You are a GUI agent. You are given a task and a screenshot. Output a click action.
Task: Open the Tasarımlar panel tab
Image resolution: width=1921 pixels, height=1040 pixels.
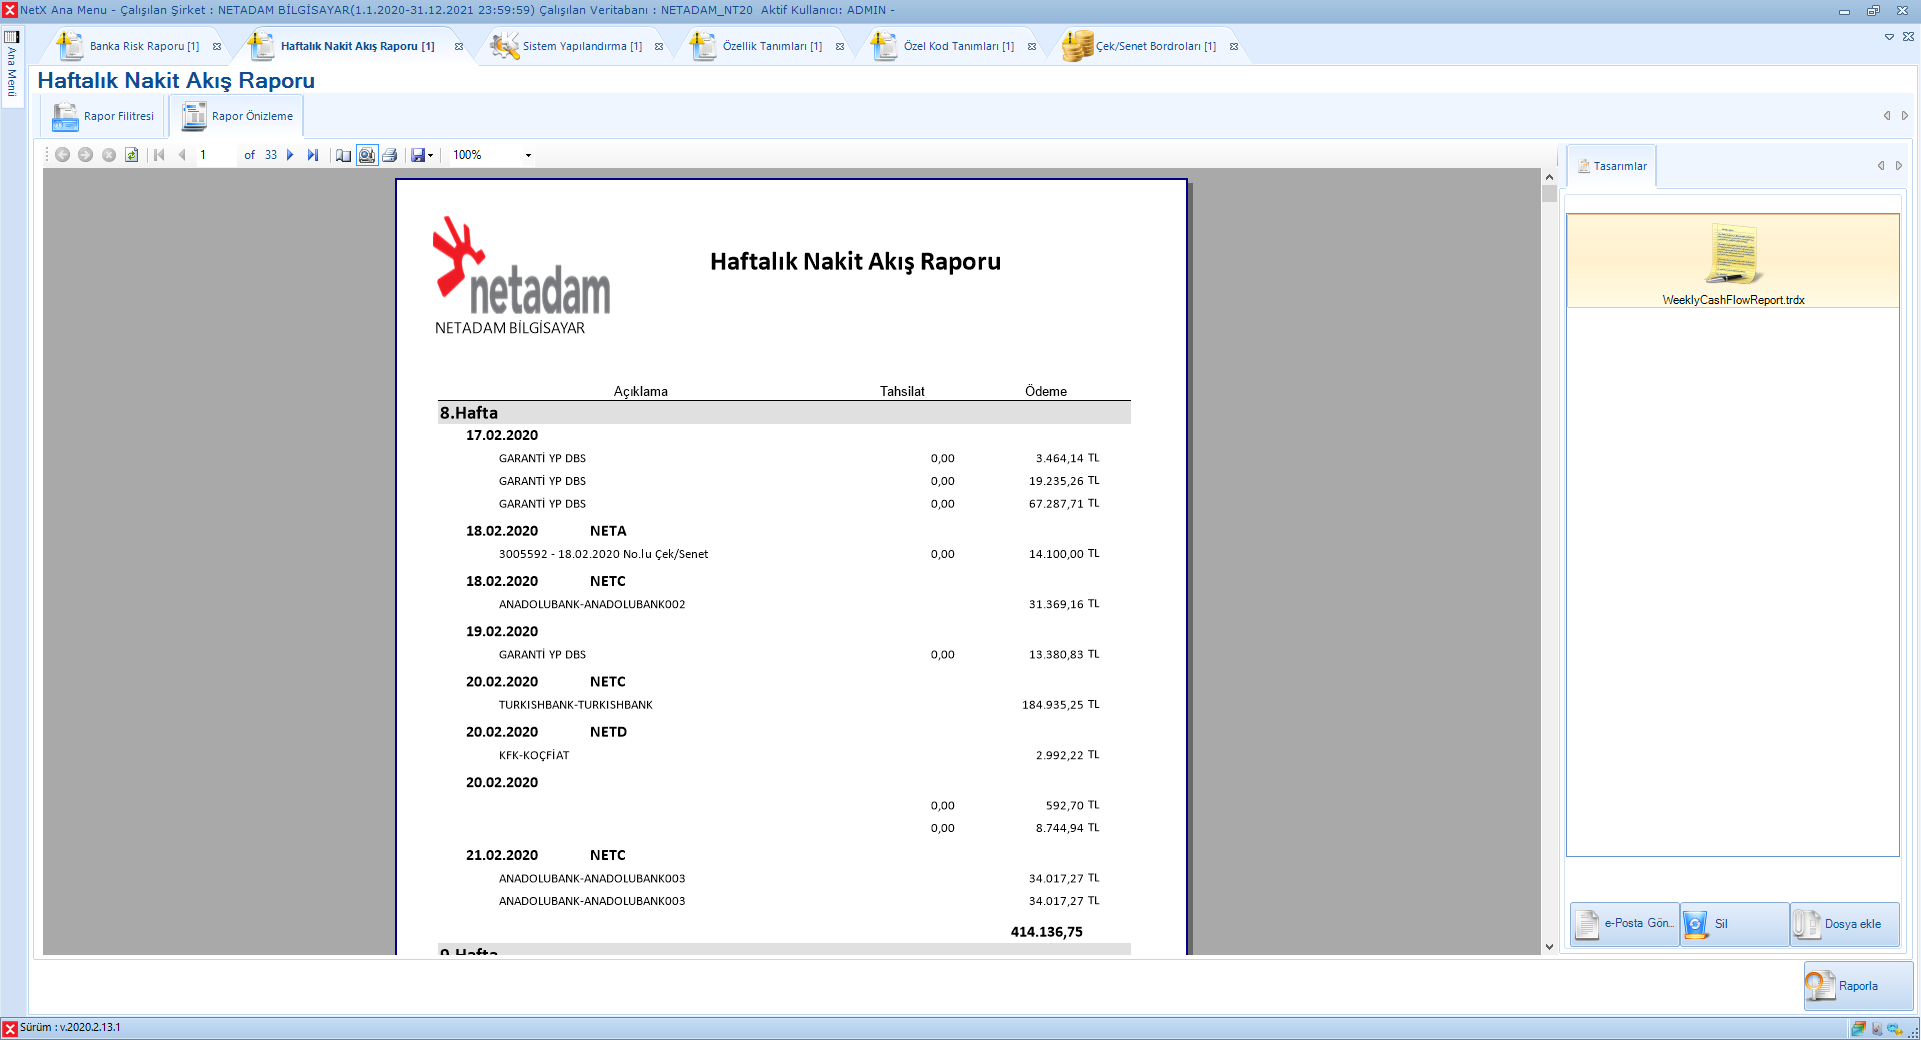pyautogui.click(x=1612, y=166)
